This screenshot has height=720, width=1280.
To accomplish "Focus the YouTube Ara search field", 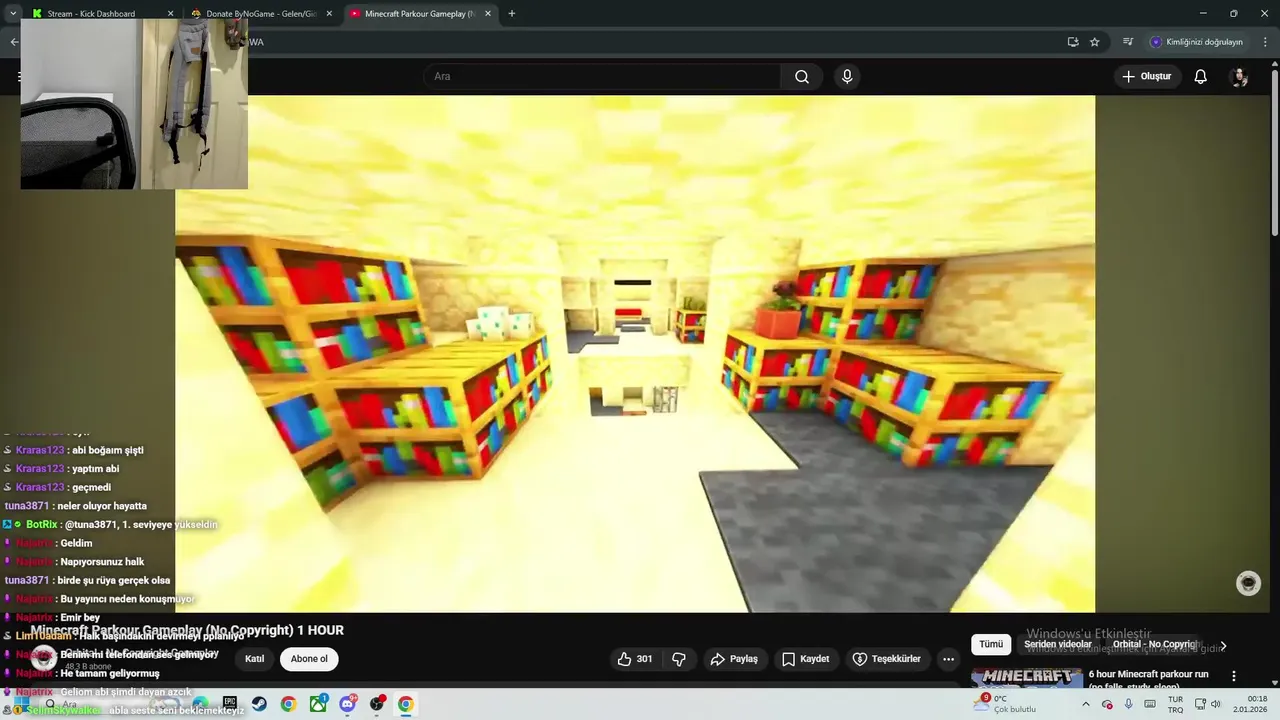I will pos(603,77).
